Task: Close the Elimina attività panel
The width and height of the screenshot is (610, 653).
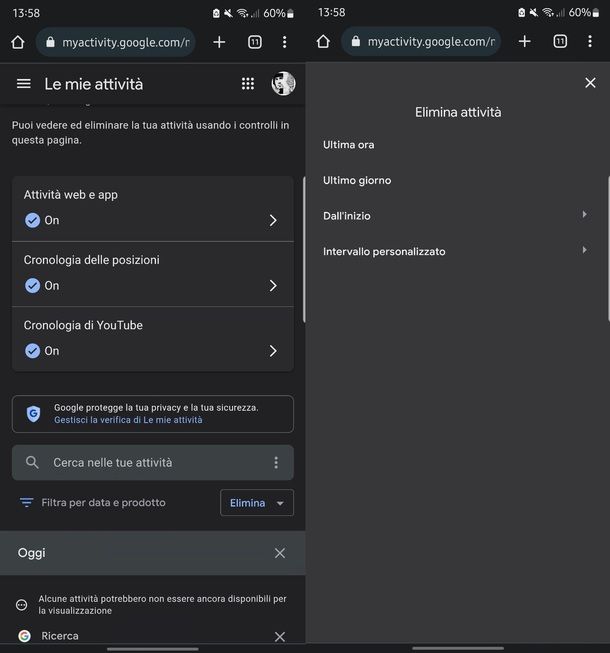Action: (590, 83)
